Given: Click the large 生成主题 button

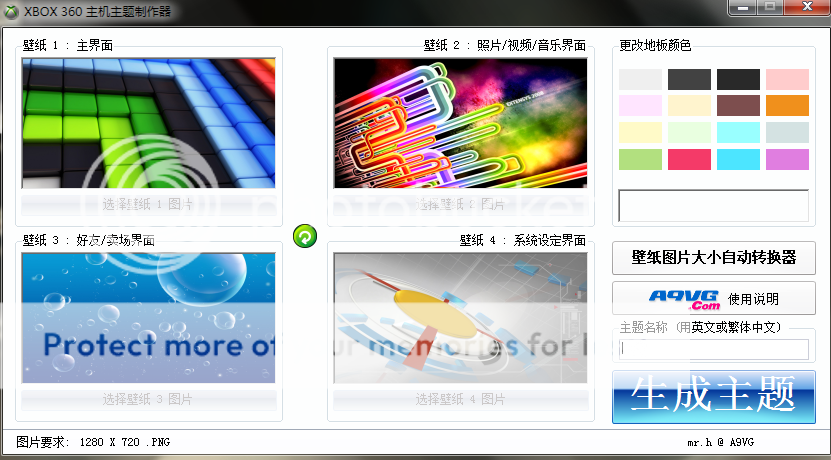Looking at the screenshot, I should [713, 396].
